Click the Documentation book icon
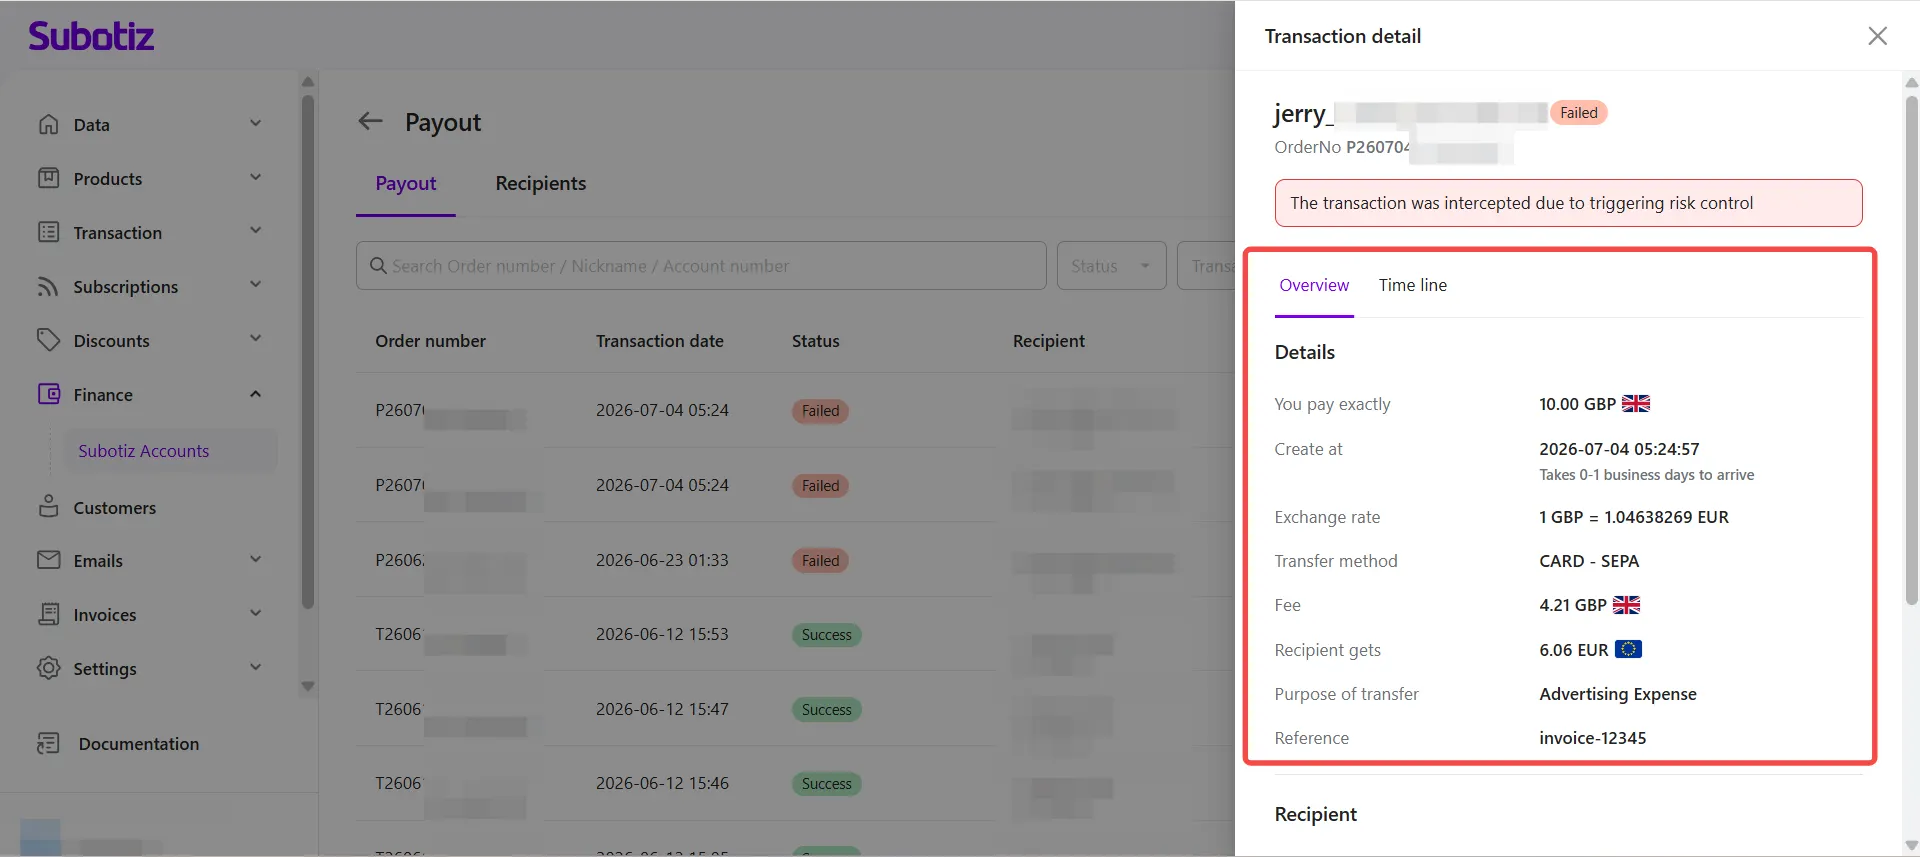 tap(48, 743)
